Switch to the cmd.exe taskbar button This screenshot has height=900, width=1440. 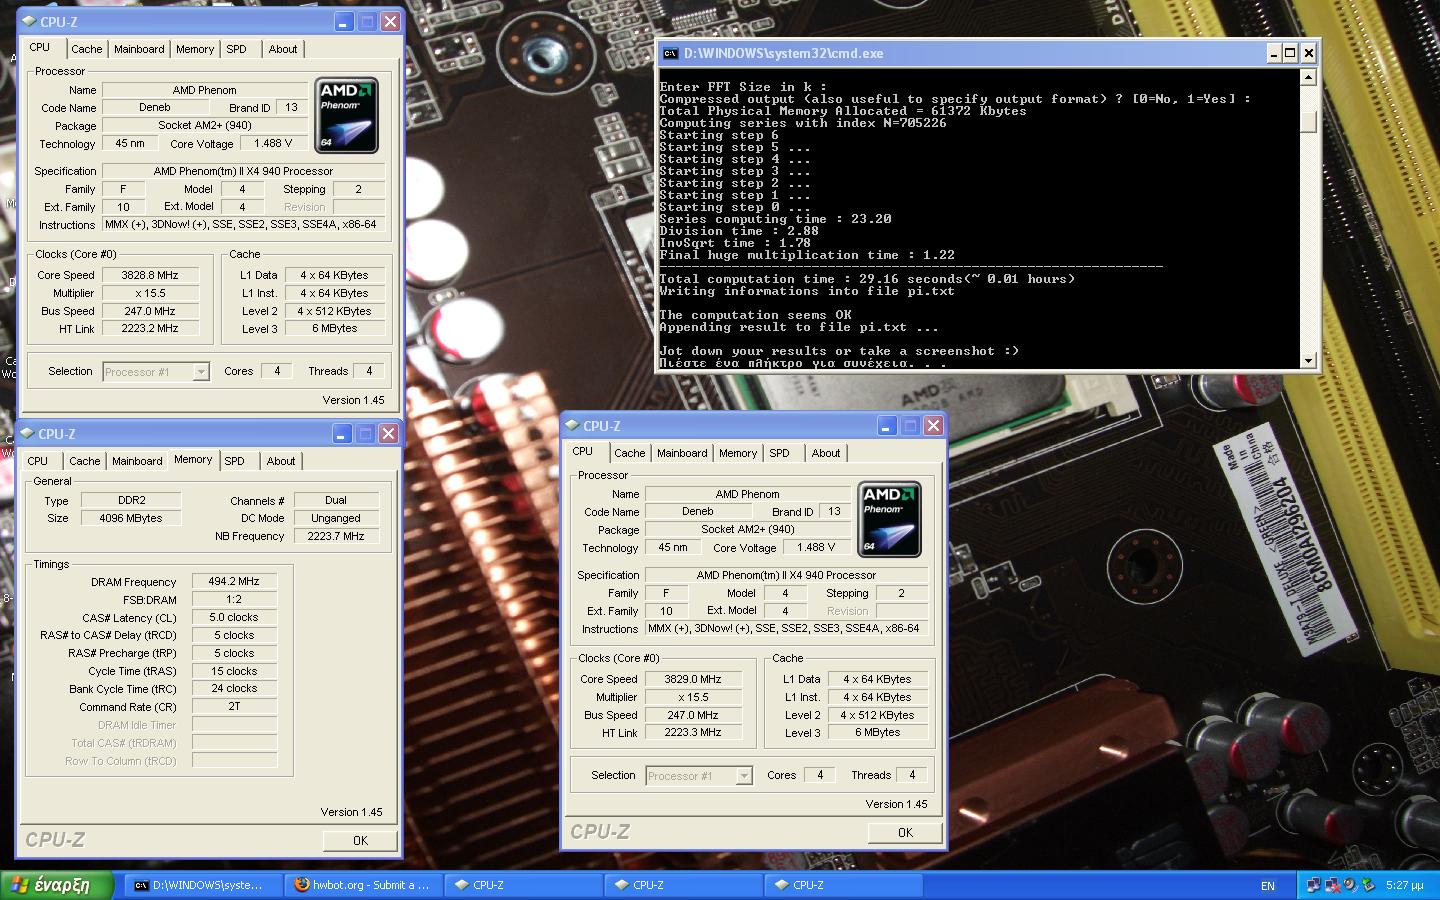tap(204, 885)
